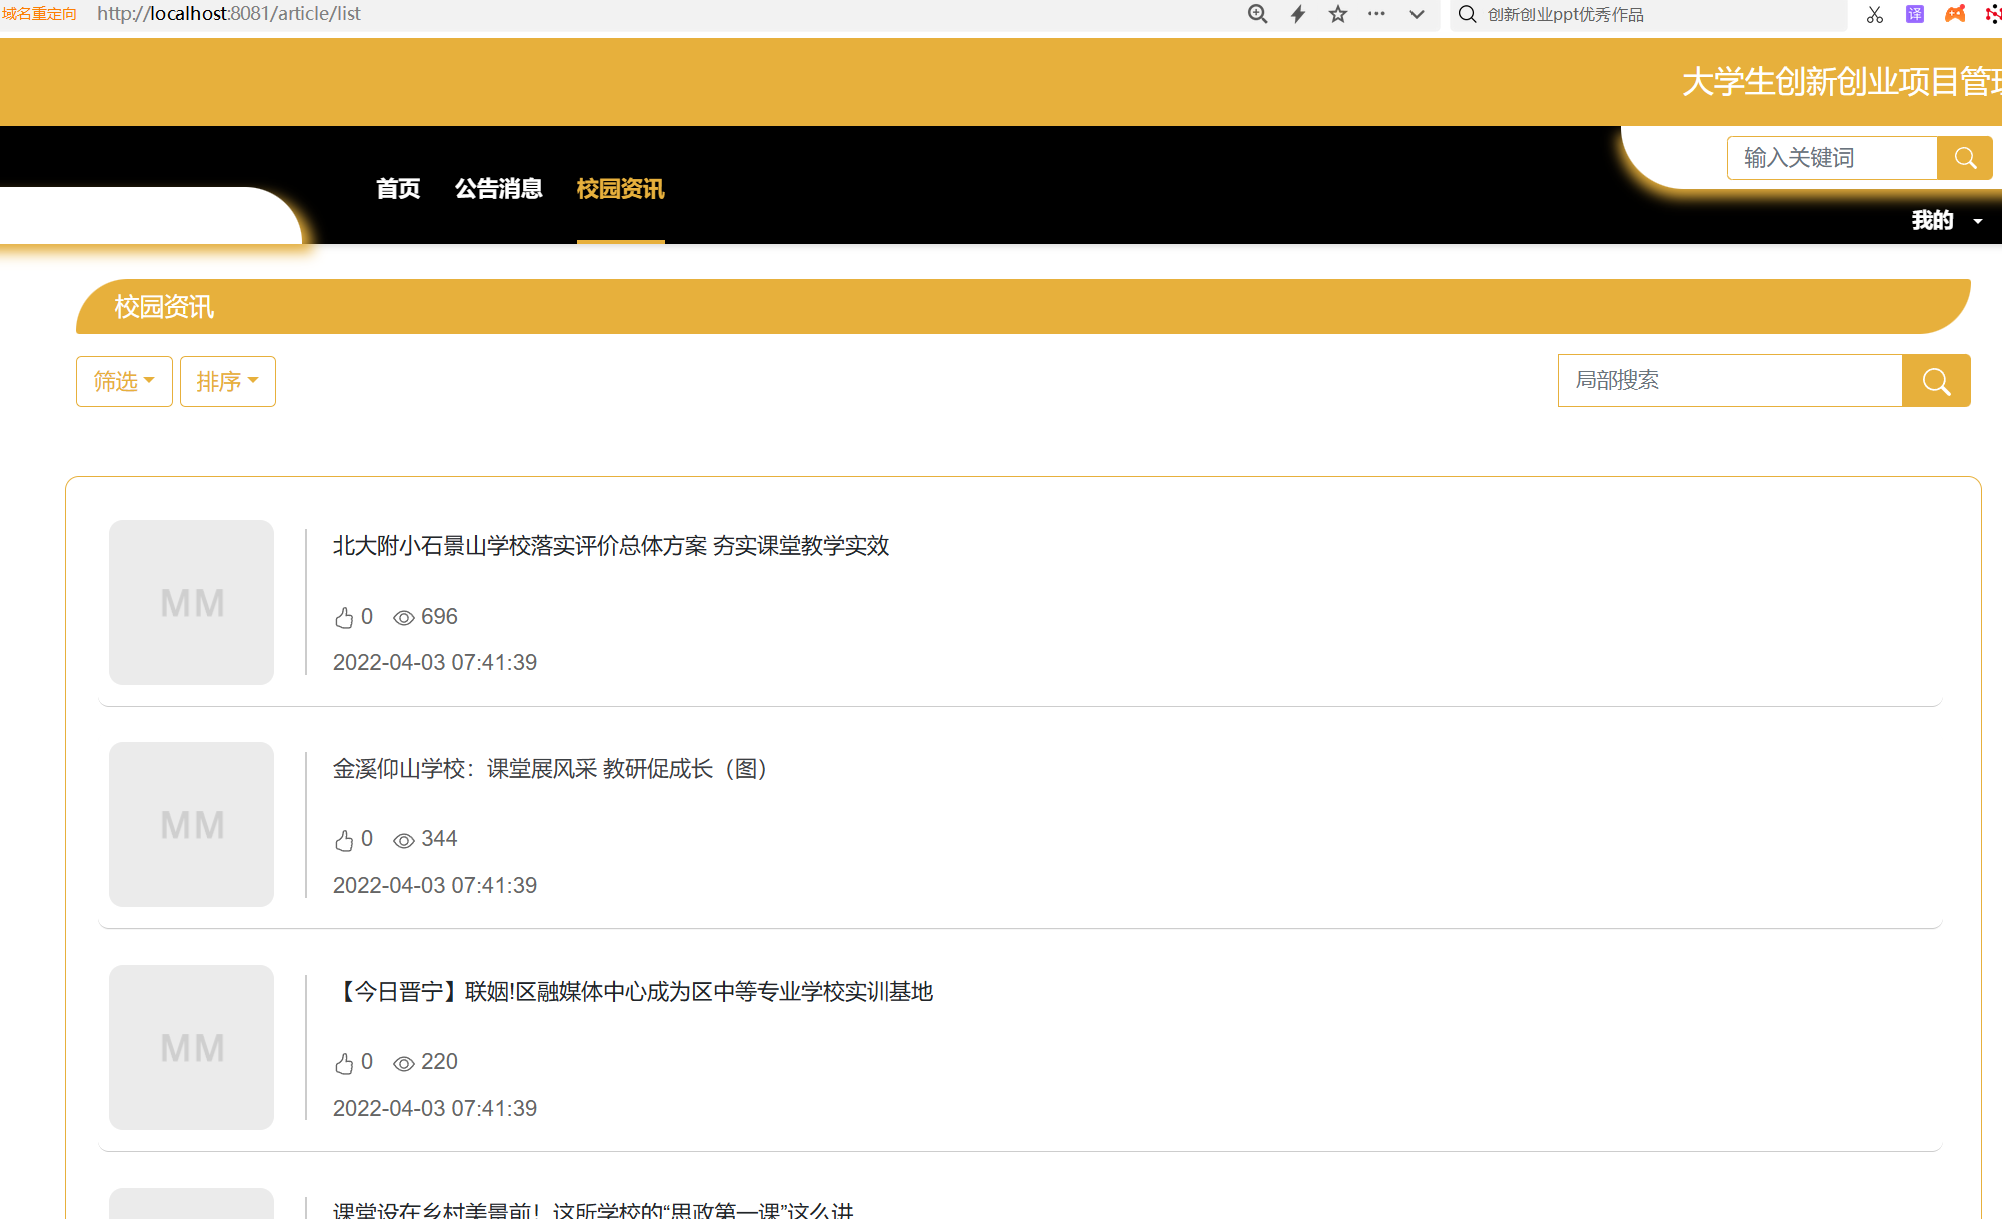Click the eye view icon beside 344
The height and width of the screenshot is (1219, 2002).
(404, 840)
